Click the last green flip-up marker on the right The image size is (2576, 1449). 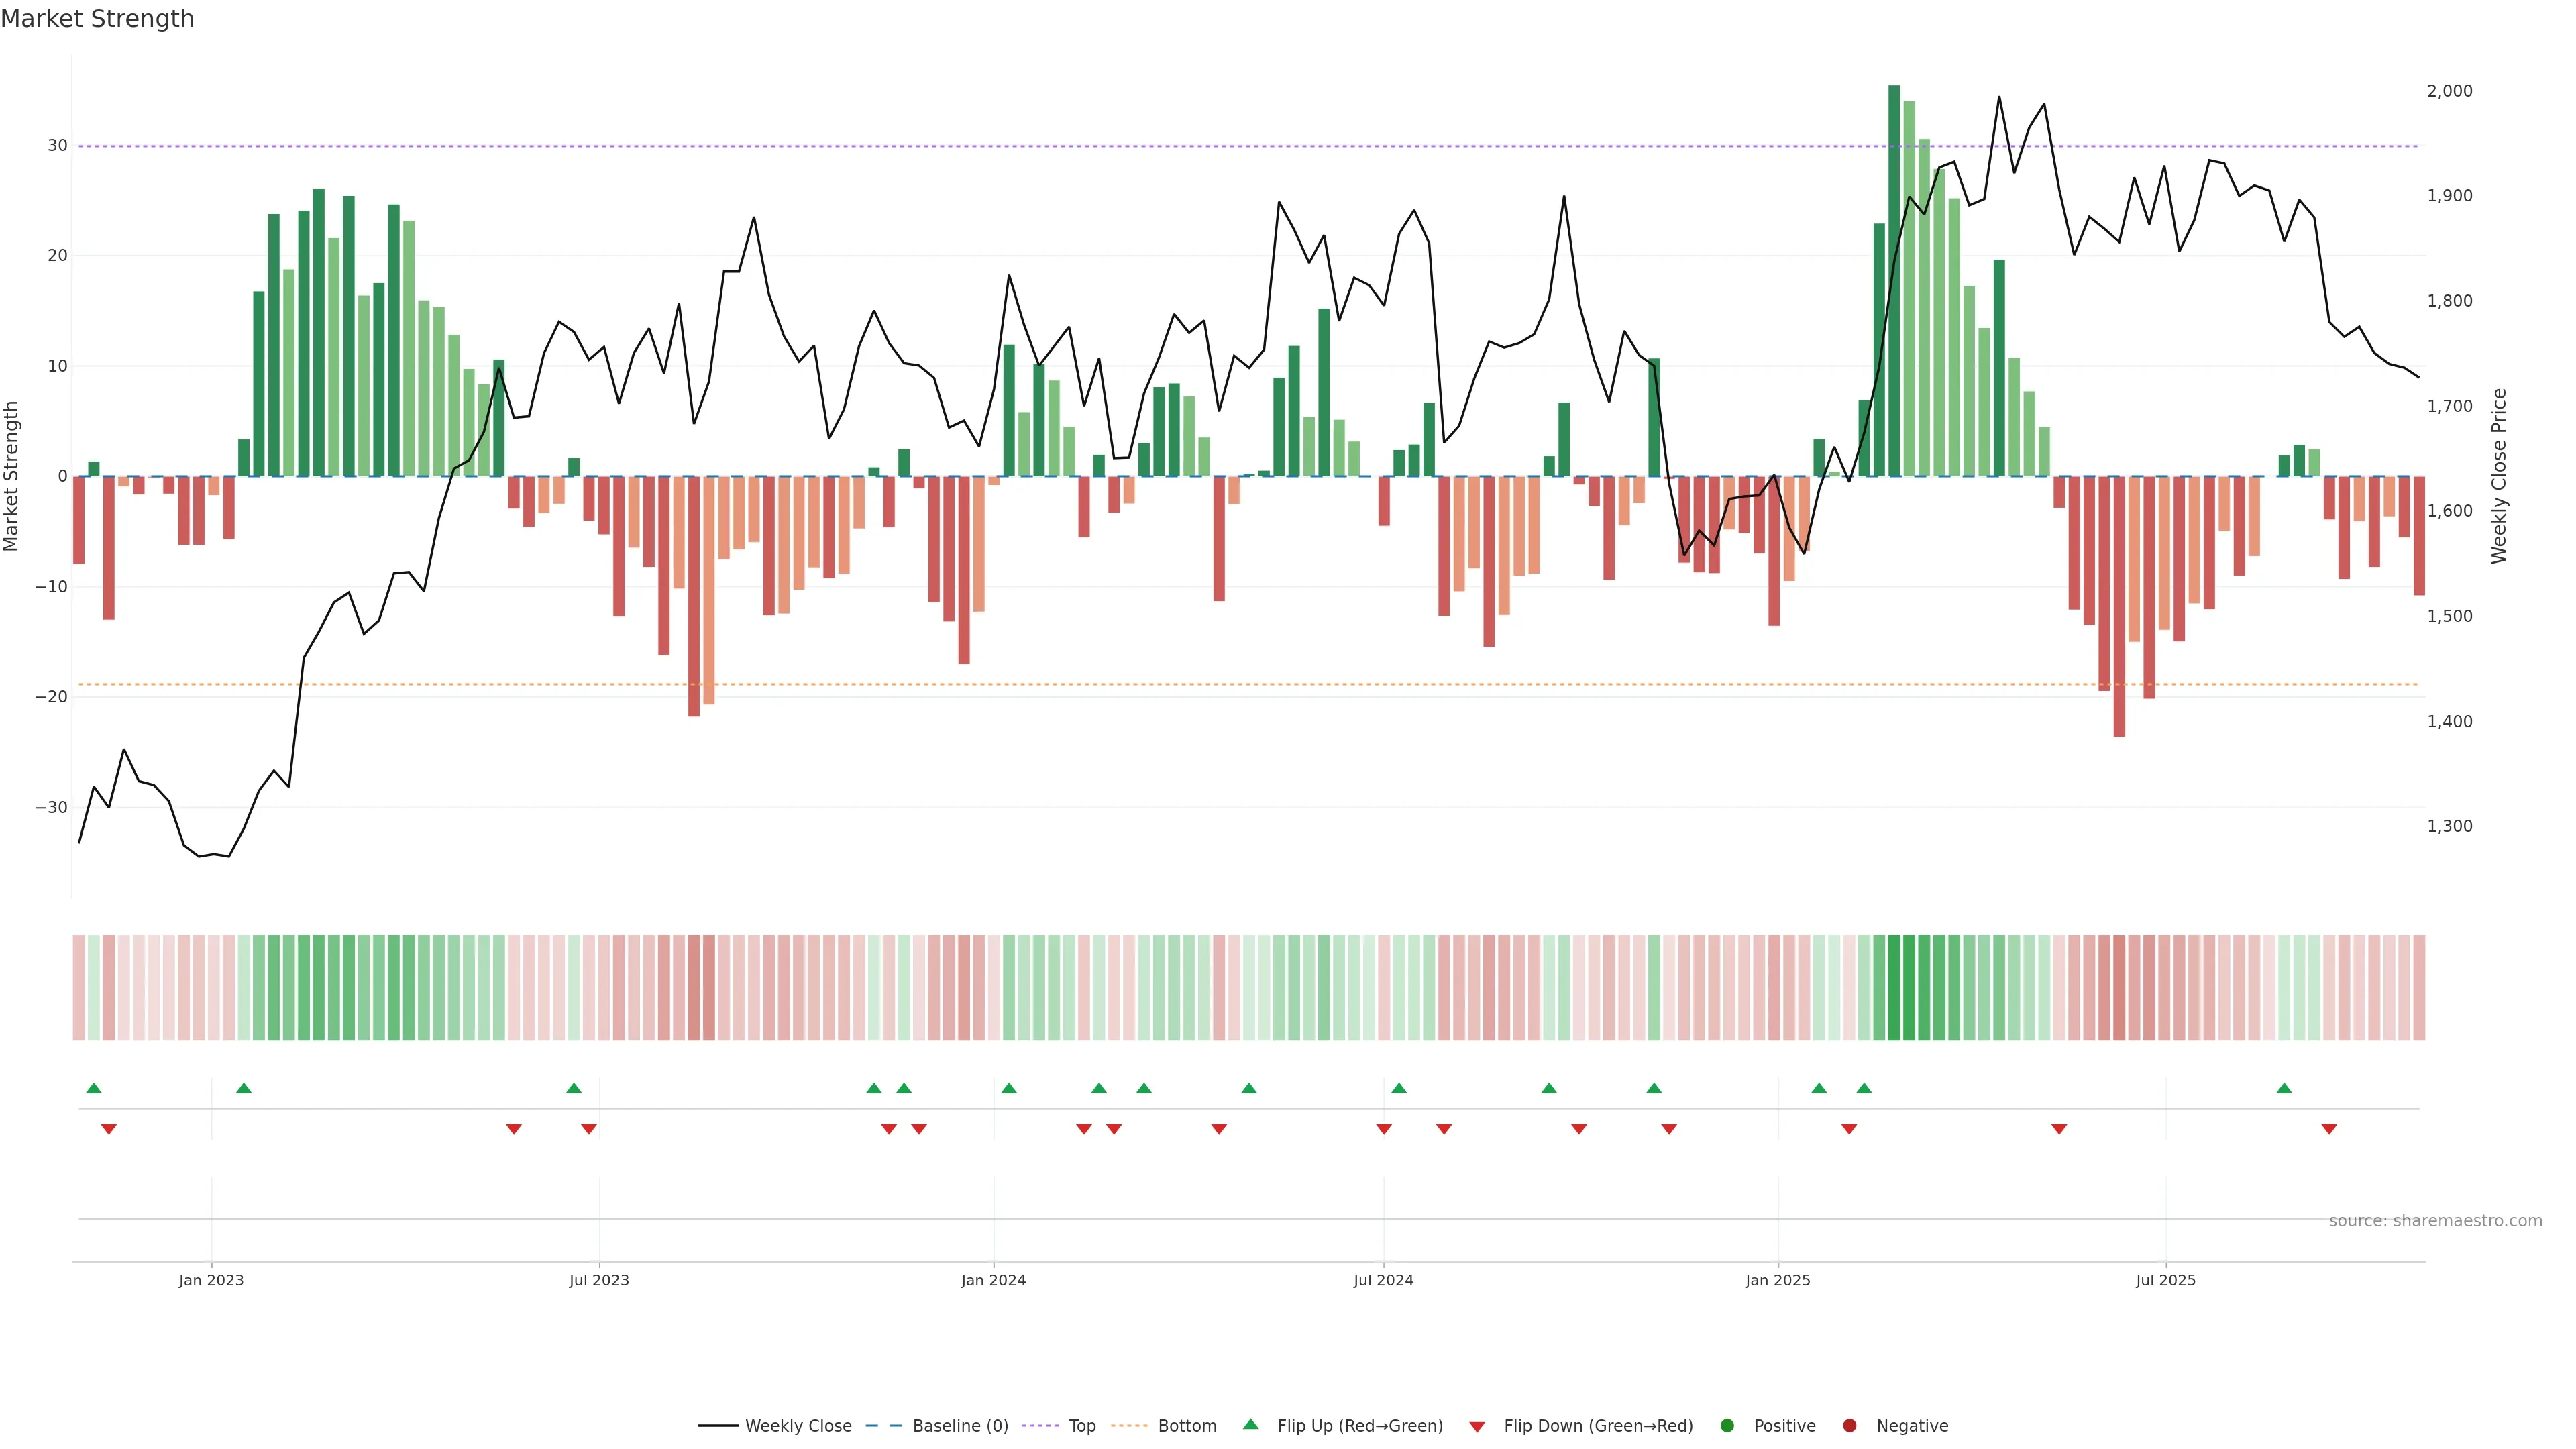coord(2284,1088)
